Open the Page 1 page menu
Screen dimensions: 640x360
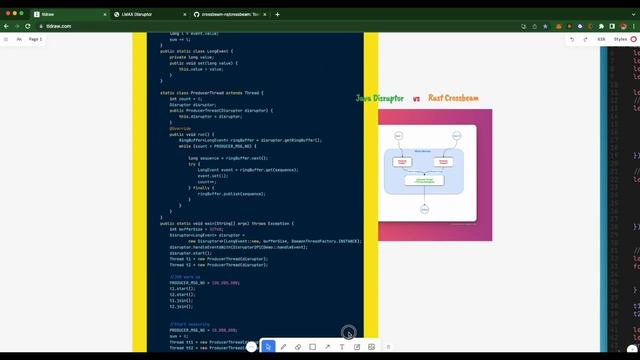pos(36,39)
